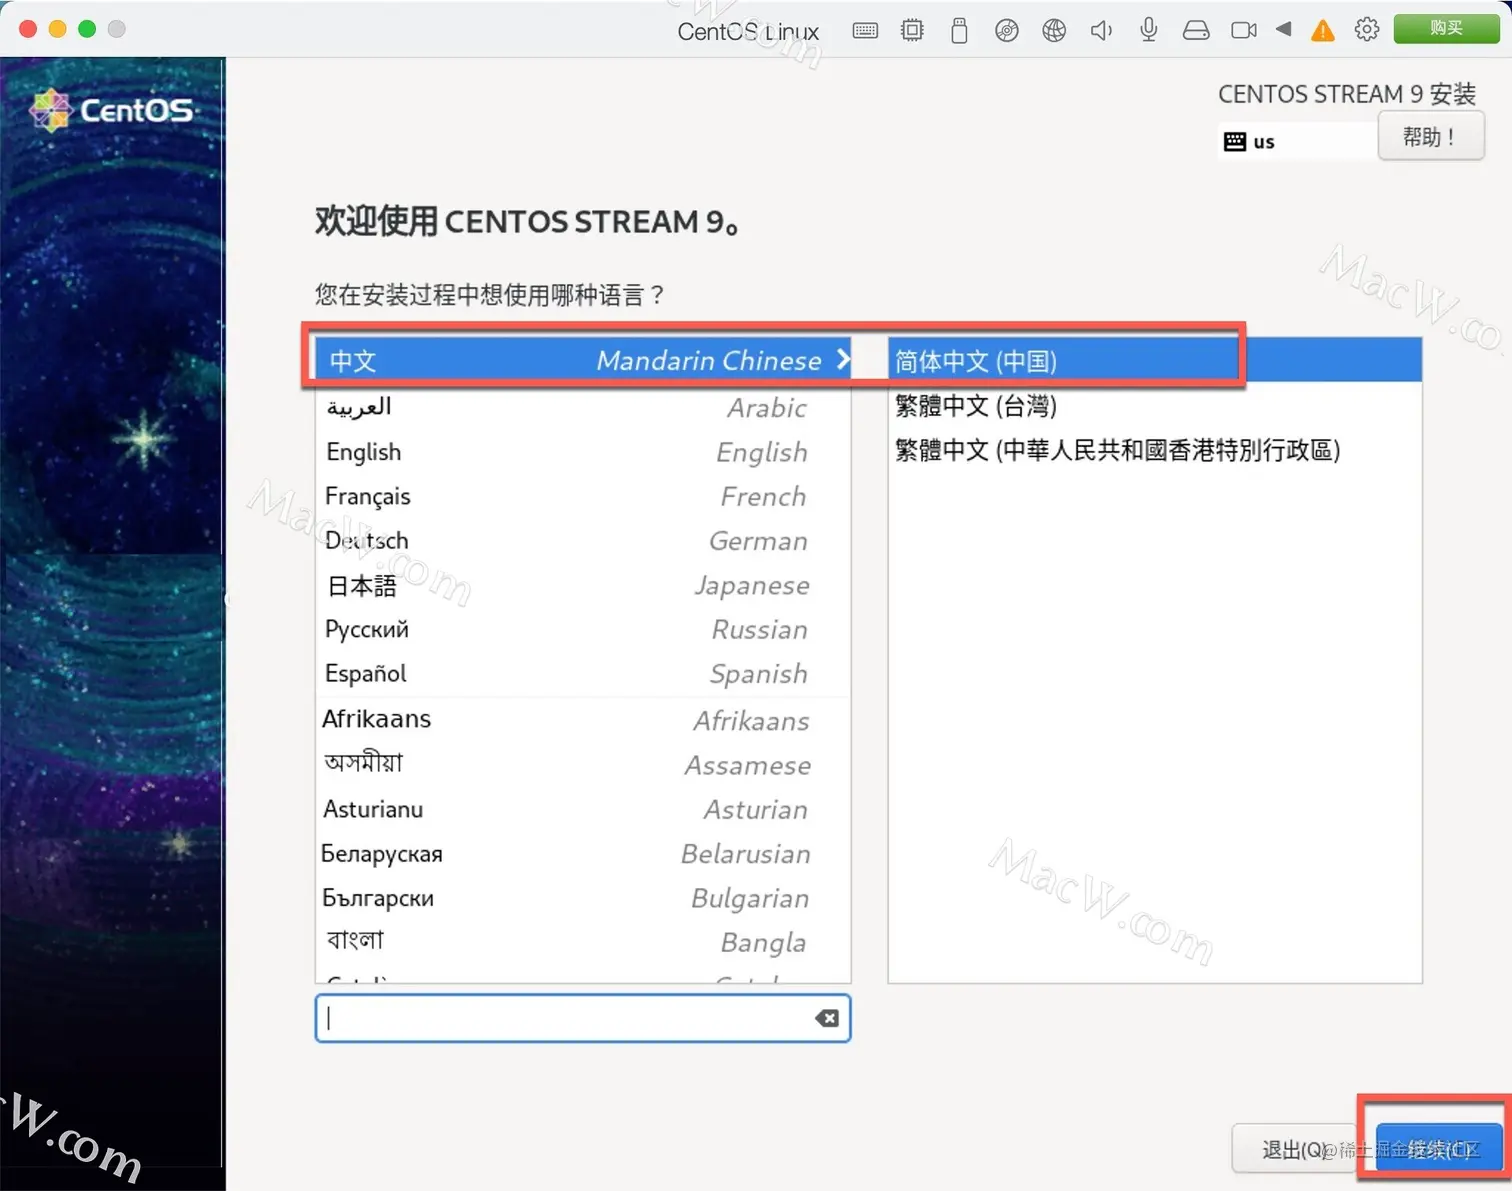The image size is (1512, 1191).
Task: Click the yellow minimize window button
Action: tap(57, 29)
